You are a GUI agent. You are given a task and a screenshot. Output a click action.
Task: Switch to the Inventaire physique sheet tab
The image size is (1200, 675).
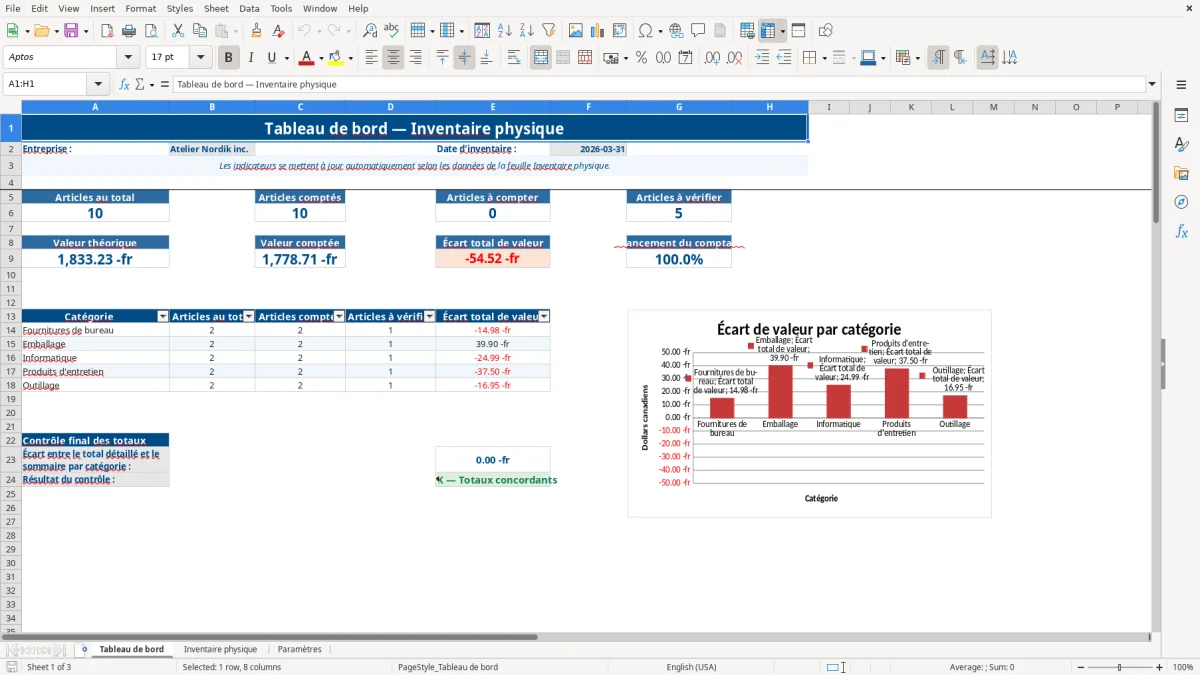220,649
